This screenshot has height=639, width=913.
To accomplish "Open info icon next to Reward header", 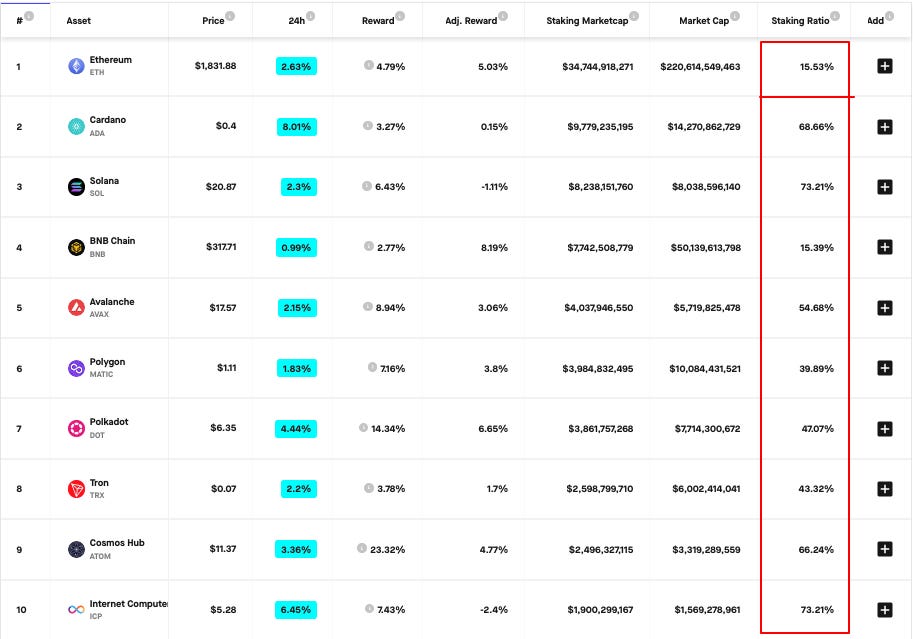I will pyautogui.click(x=399, y=16).
